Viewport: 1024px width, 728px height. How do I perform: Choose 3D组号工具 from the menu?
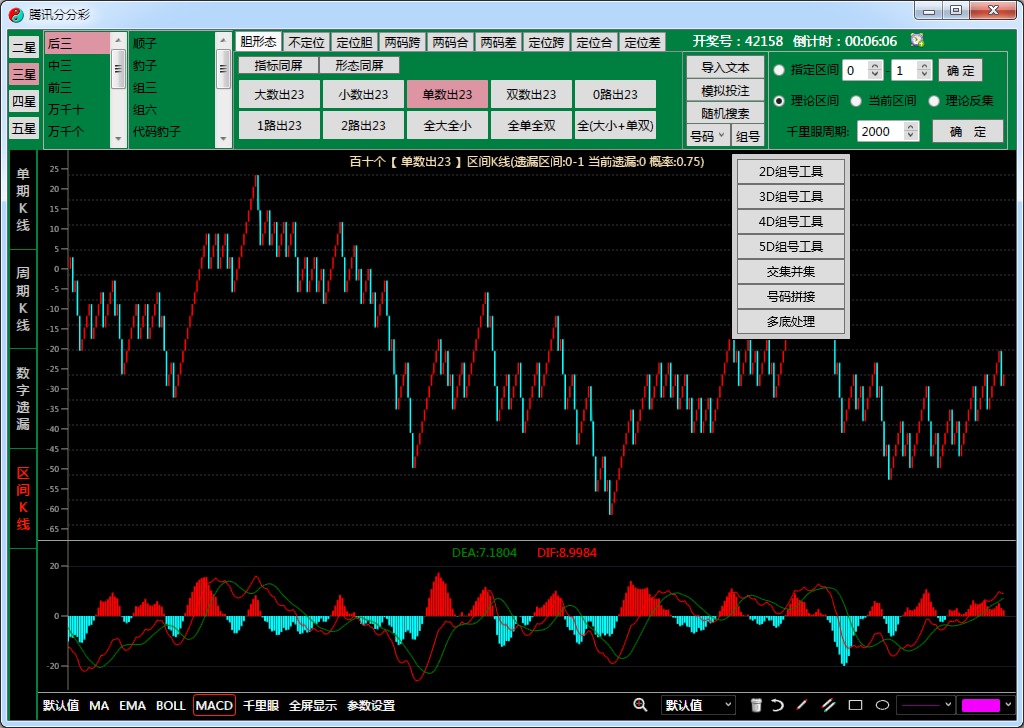pyautogui.click(x=791, y=196)
